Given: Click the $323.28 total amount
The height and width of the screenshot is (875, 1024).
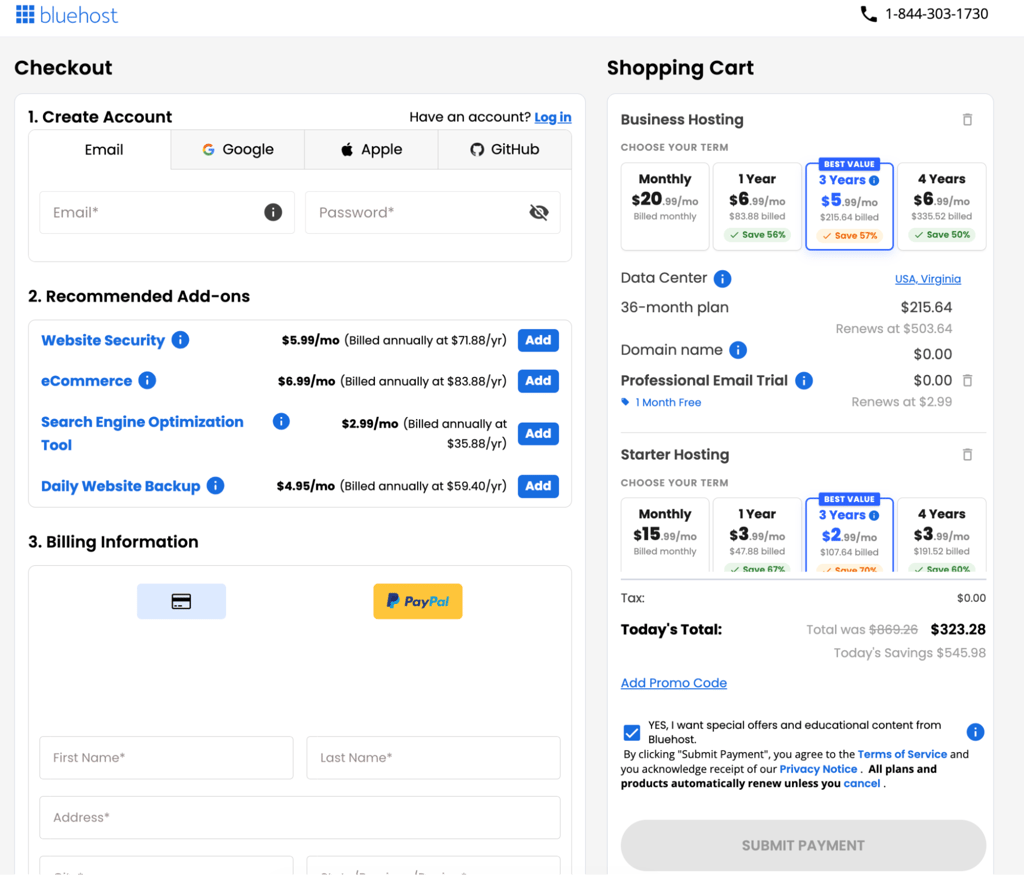Looking at the screenshot, I should click(958, 629).
